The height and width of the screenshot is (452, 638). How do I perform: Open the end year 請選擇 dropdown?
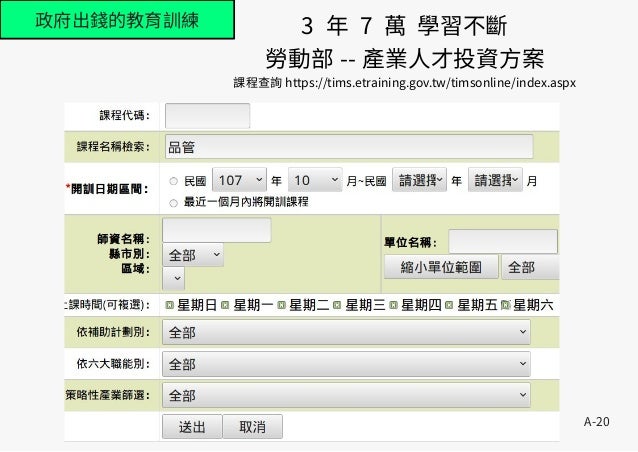pyautogui.click(x=419, y=179)
